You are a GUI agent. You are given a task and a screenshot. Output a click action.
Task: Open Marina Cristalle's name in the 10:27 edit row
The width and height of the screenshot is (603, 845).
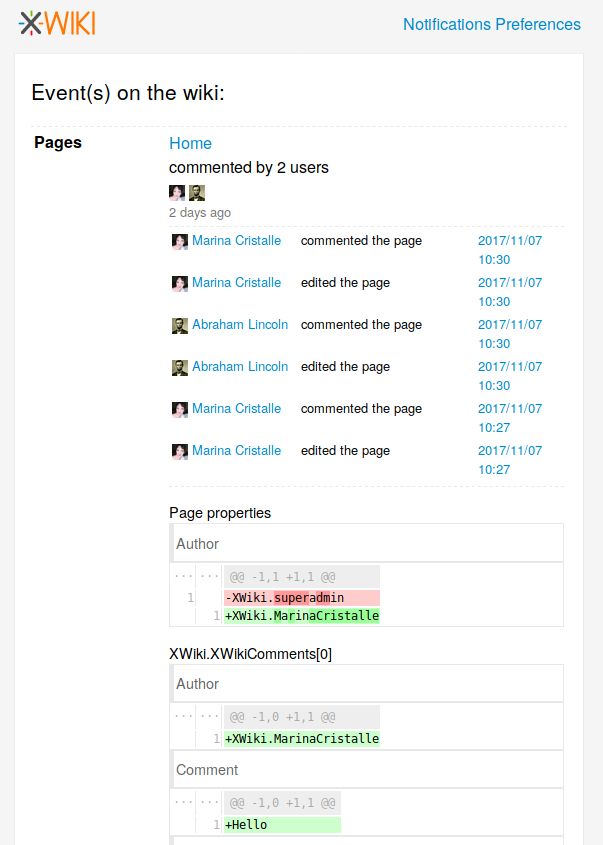(x=236, y=451)
